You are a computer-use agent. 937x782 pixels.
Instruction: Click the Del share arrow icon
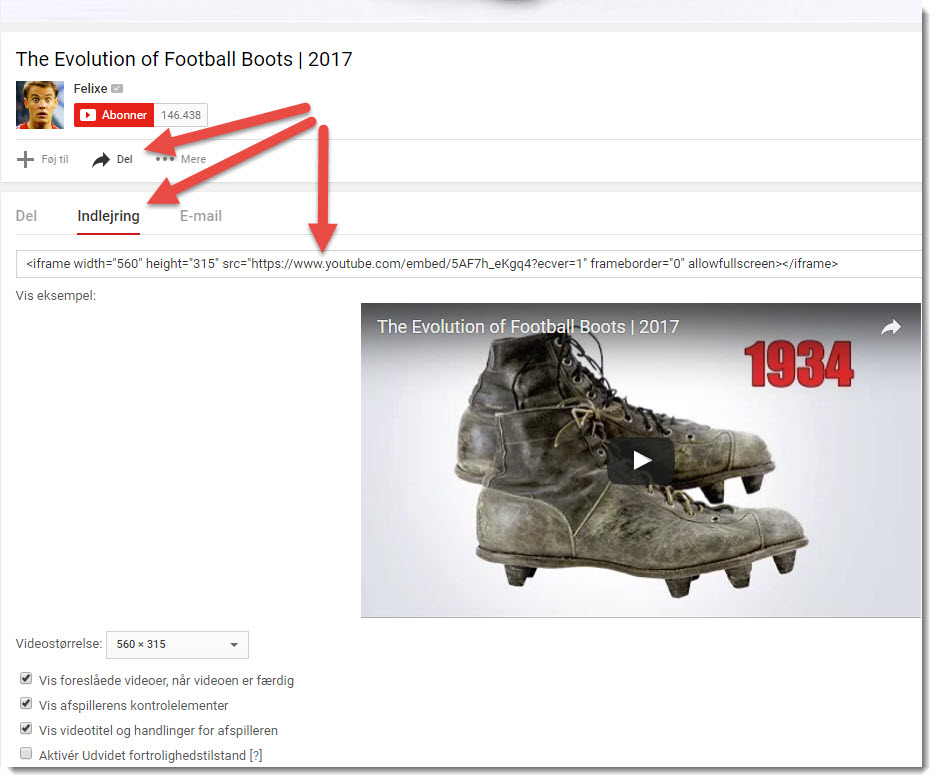[101, 160]
